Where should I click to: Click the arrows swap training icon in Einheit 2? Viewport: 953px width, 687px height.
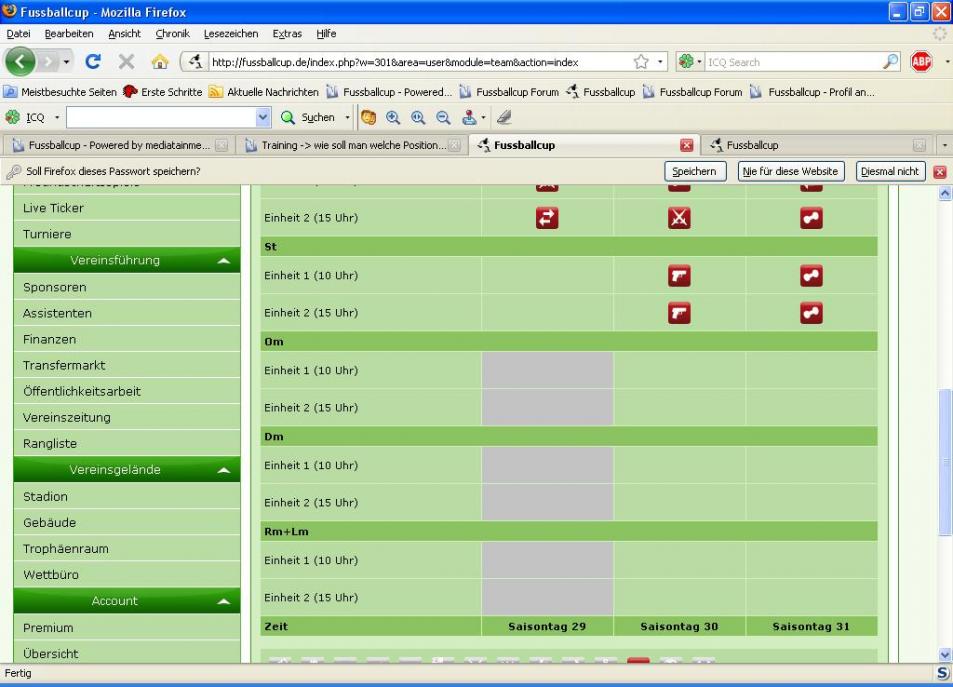pyautogui.click(x=547, y=218)
